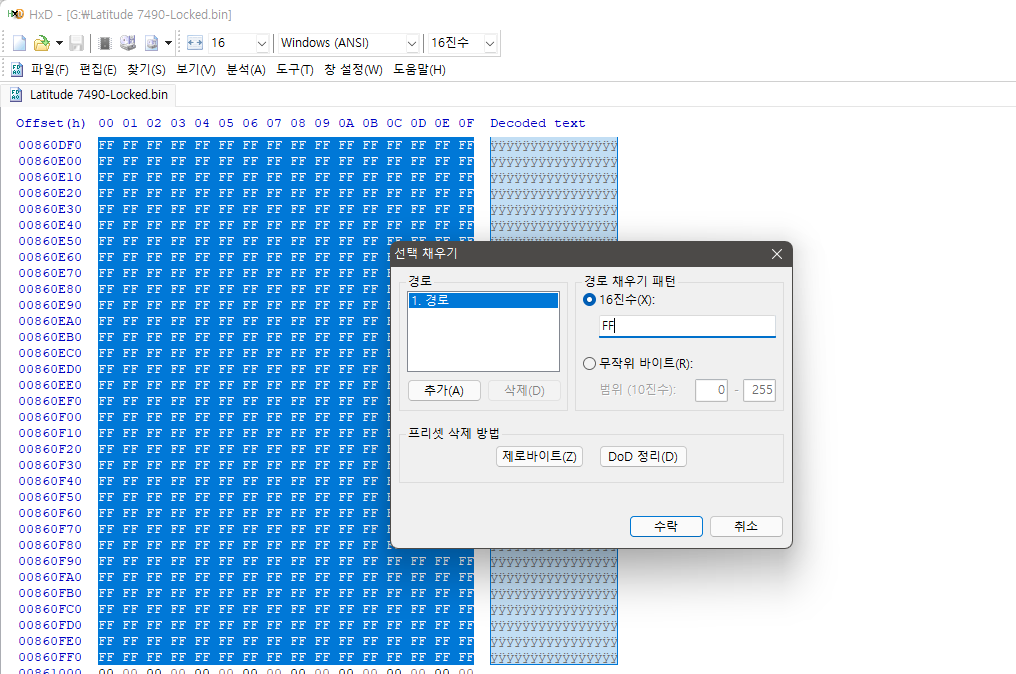Open disk image toolbar icon
The width and height of the screenshot is (1016, 674).
(152, 43)
